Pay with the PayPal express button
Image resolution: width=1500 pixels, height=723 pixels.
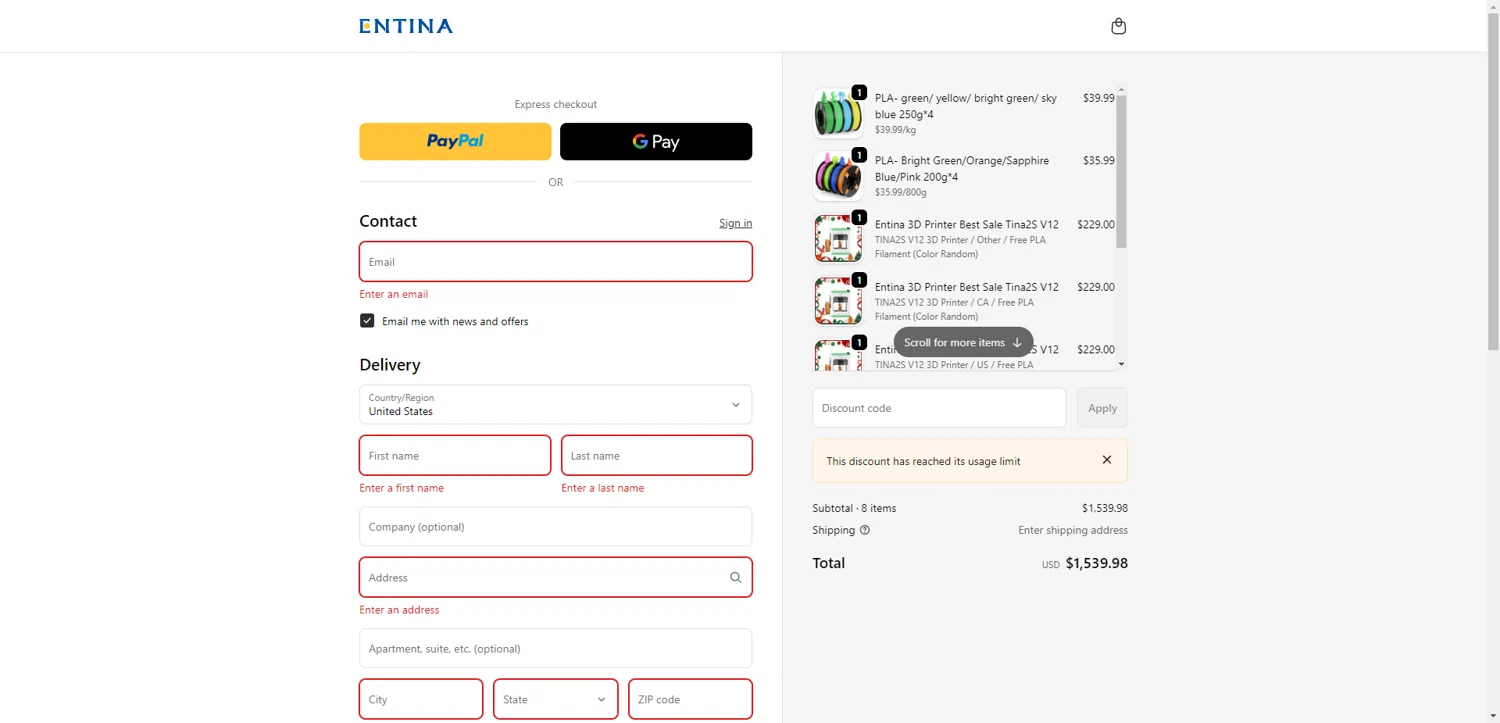(455, 141)
